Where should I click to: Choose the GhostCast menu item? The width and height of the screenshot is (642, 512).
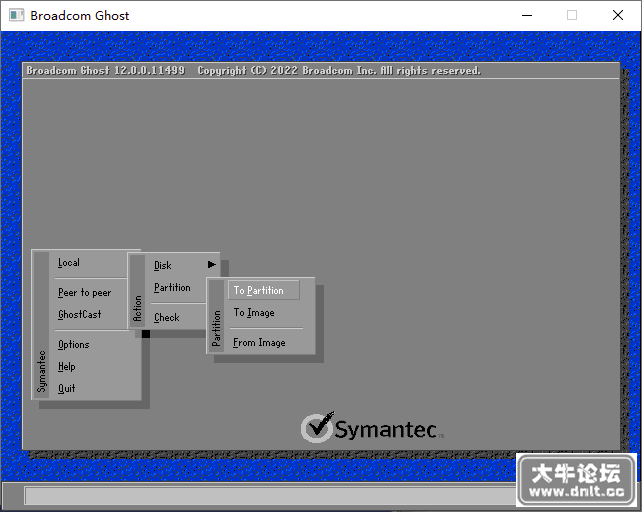(x=79, y=314)
